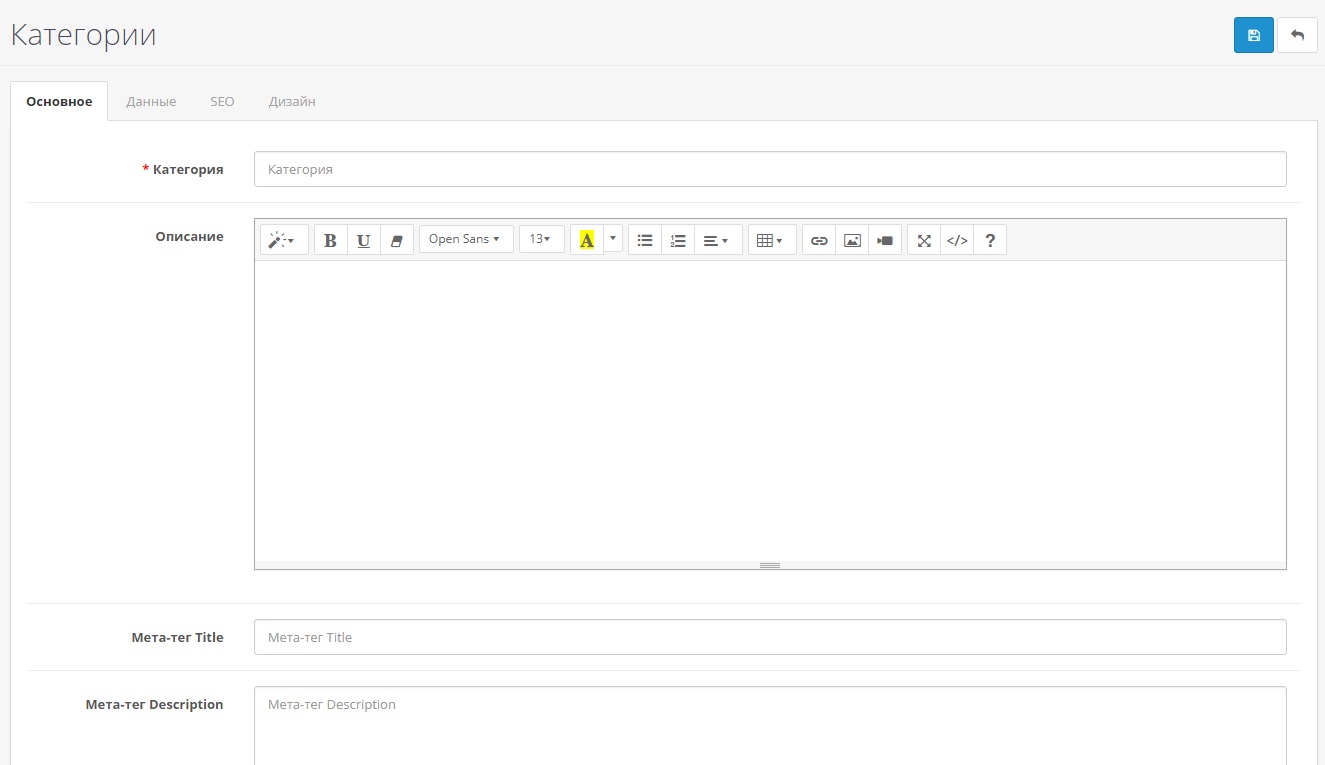Screen dimensions: 1325x765
Task: Insert an ordered numbered list
Action: pyautogui.click(x=678, y=240)
